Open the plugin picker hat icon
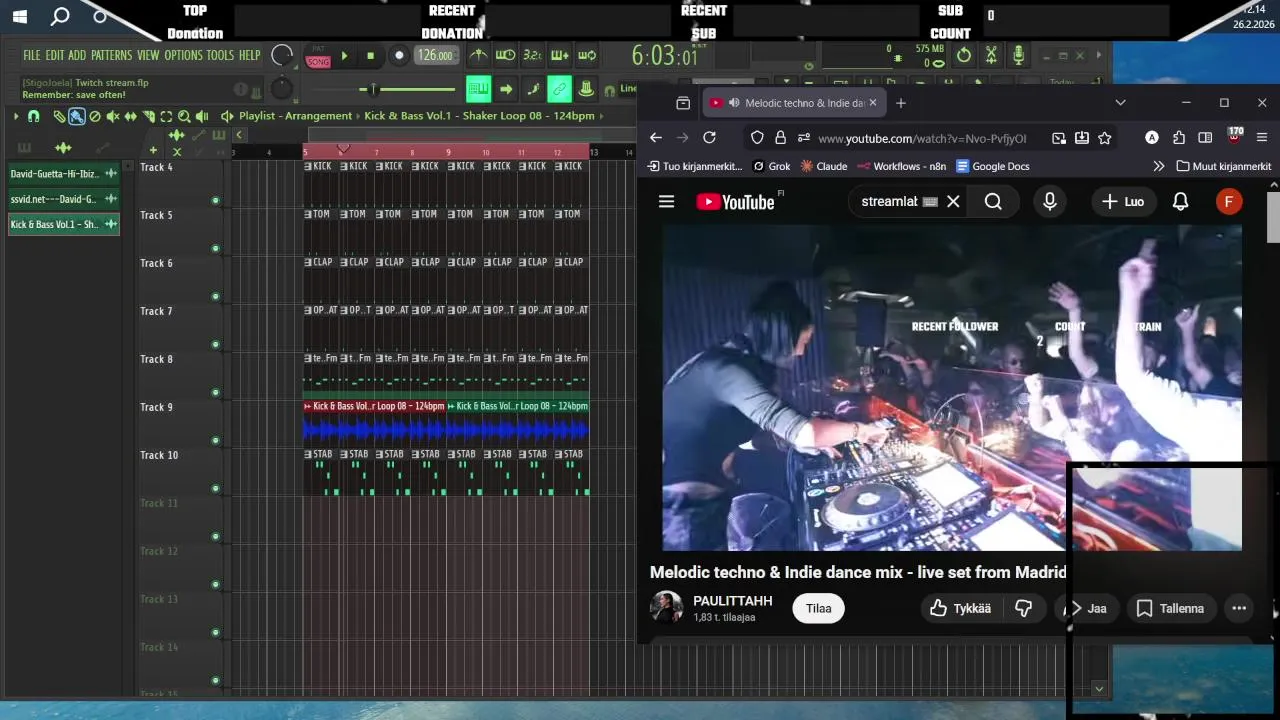Image resolution: width=1280 pixels, height=720 pixels. click(x=586, y=89)
